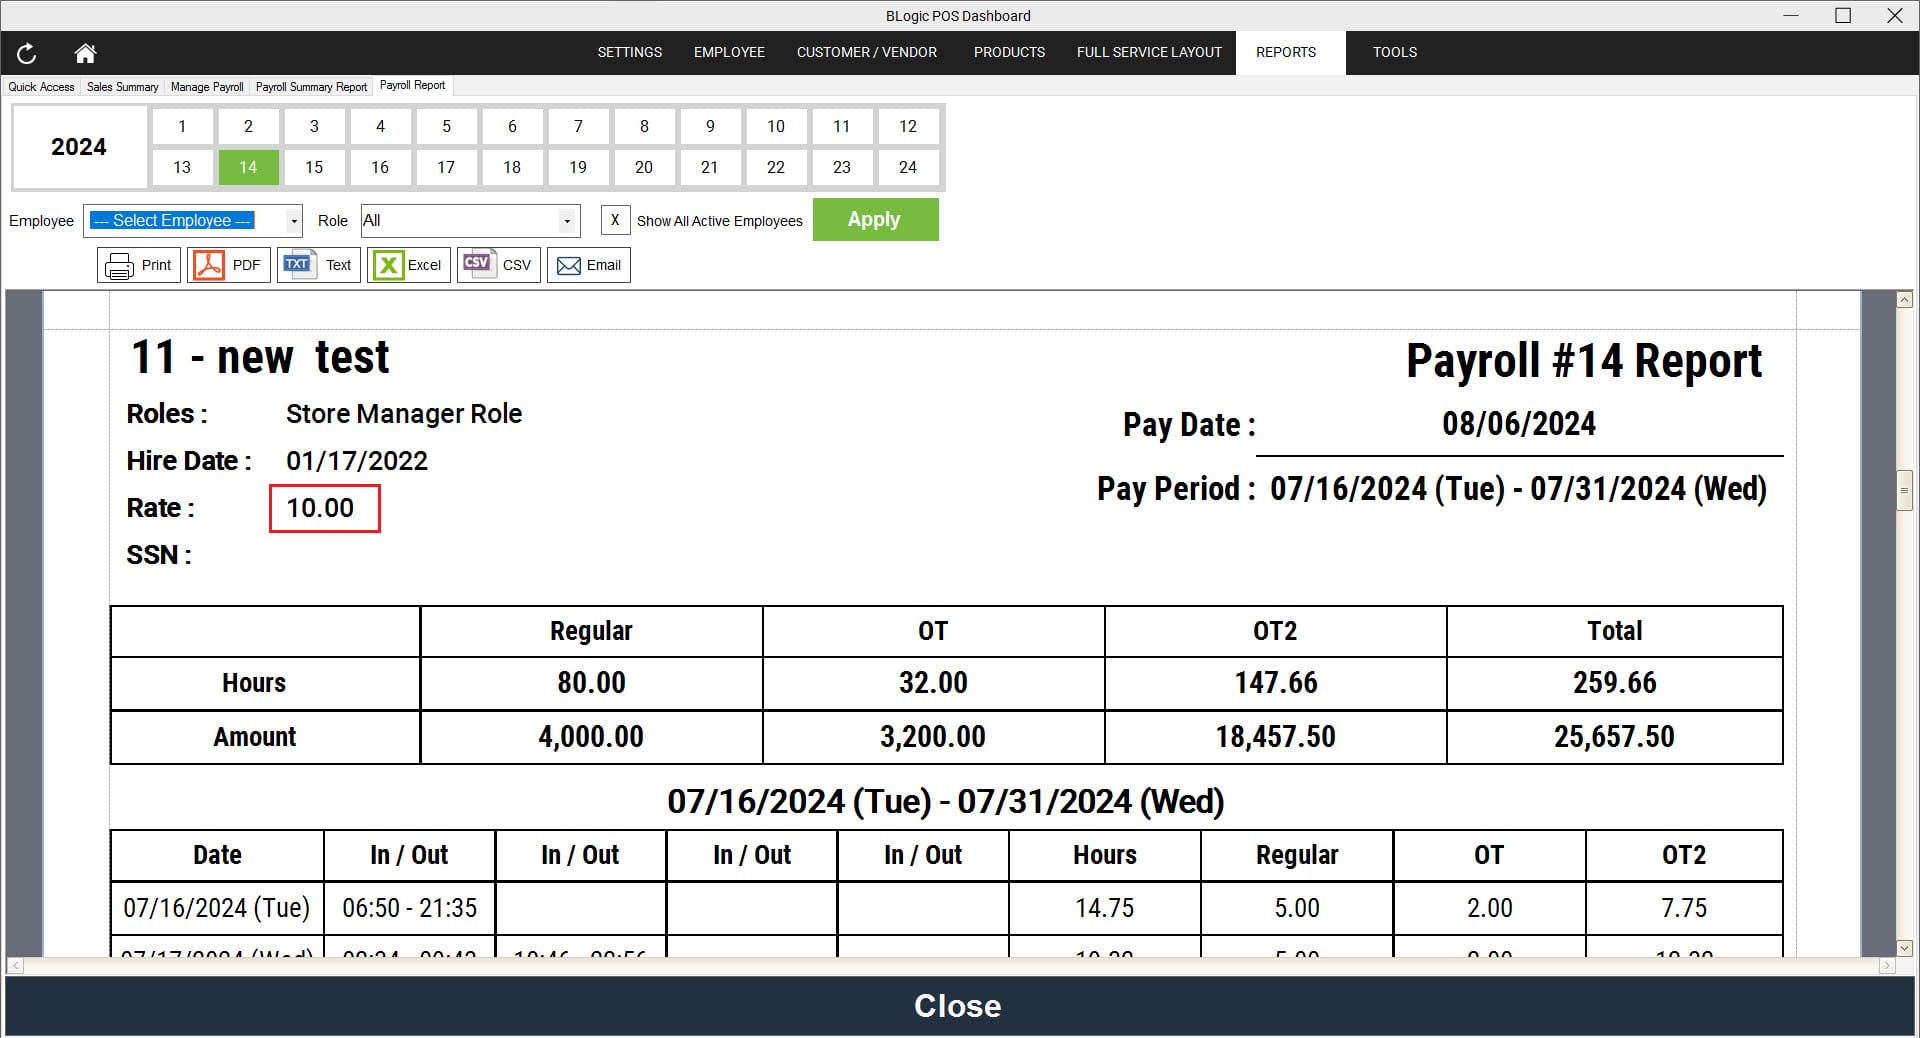Click the vertical scrollbar thumb of report

click(x=1904, y=490)
